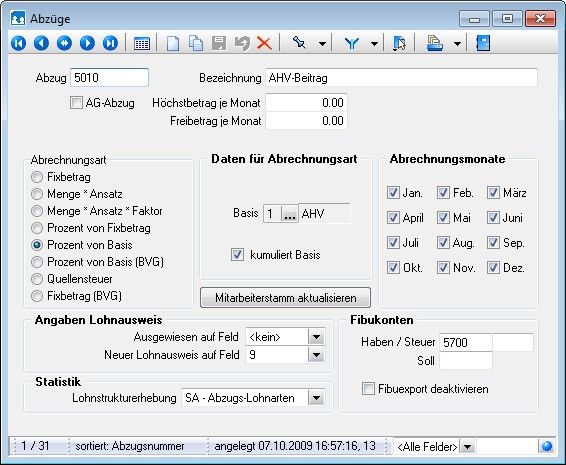
Task: Open the table list view icon
Action: pos(142,44)
